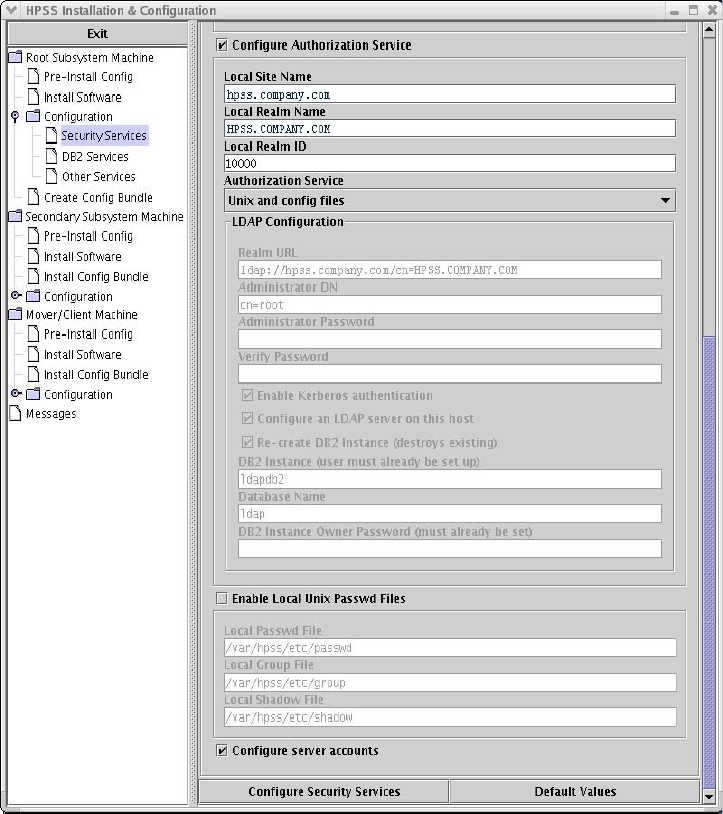Viewport: 723px width, 814px height.
Task: Click the vertical scrollbar thumb
Action: [709, 562]
